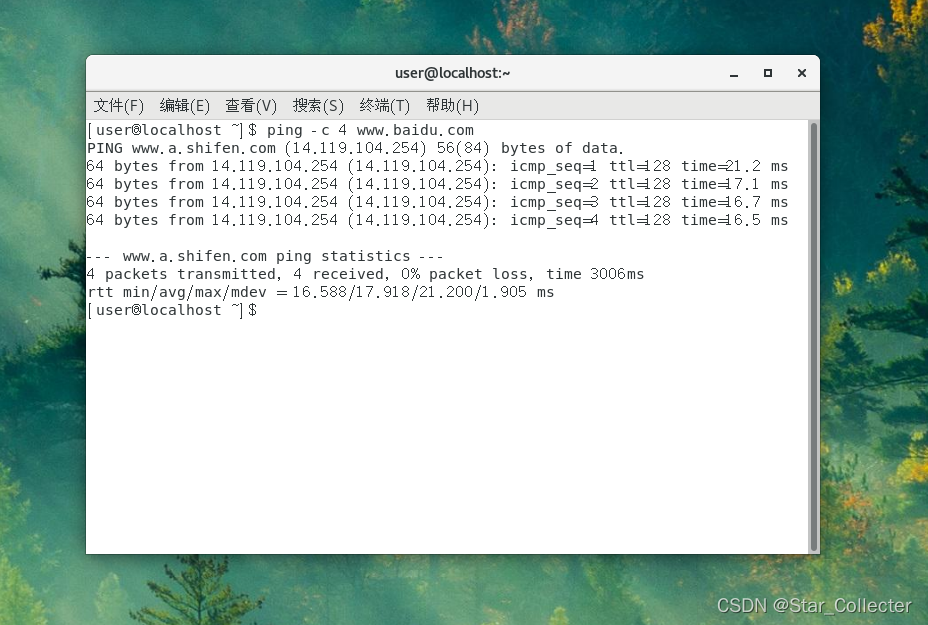
Task: Click the PING www.a.shifen.com header line
Action: pos(355,148)
